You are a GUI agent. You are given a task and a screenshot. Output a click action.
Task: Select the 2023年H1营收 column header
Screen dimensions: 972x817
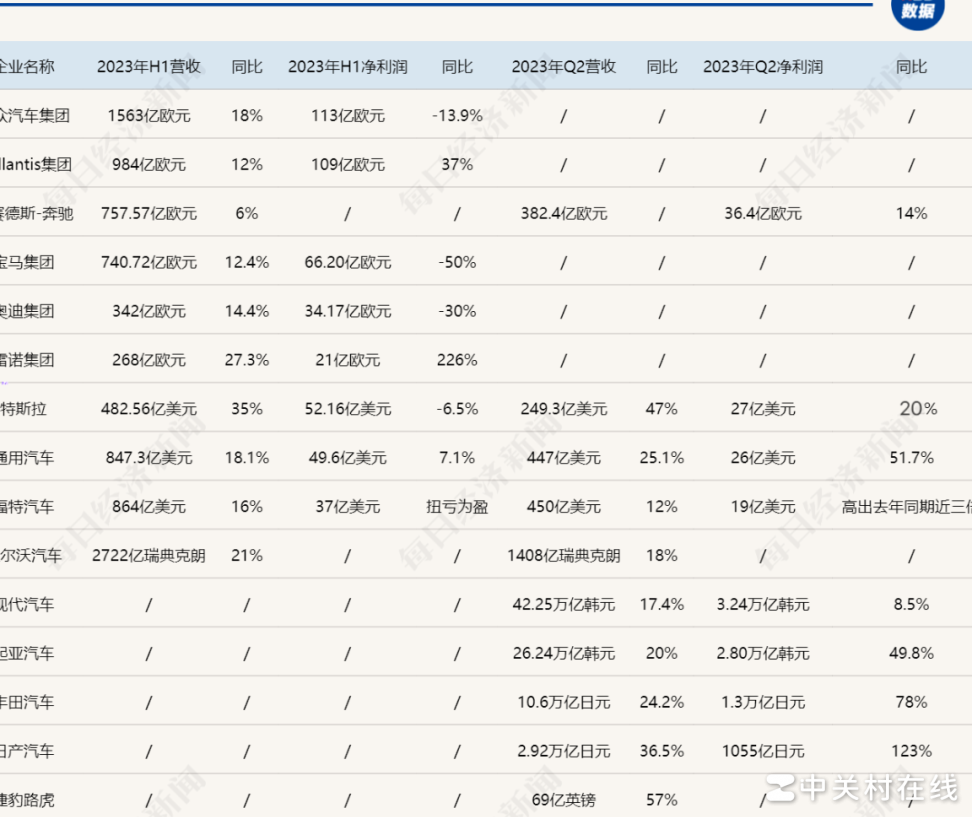pos(148,66)
